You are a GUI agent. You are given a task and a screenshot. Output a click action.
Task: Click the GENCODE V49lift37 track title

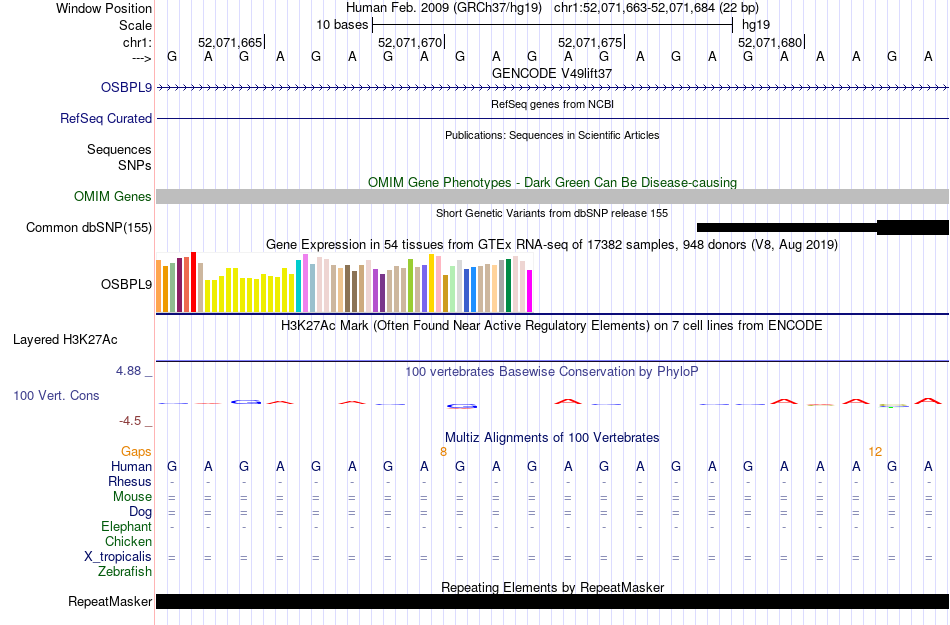coord(552,73)
